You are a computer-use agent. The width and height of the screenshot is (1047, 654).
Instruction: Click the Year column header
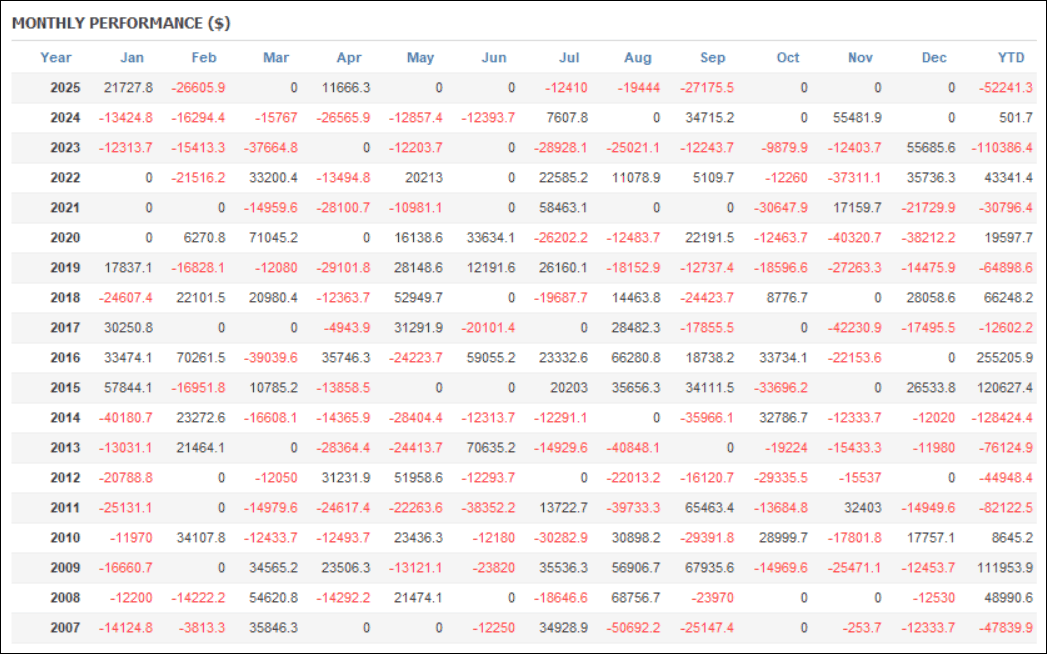56,57
